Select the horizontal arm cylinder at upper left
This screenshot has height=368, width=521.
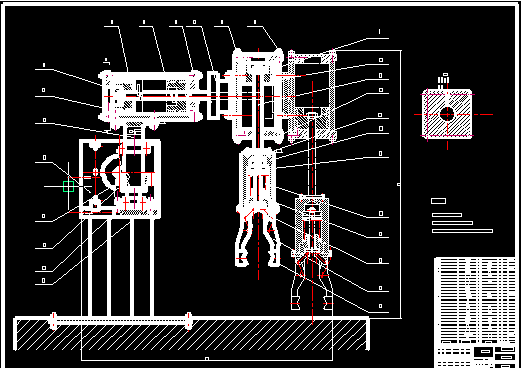tap(151, 97)
